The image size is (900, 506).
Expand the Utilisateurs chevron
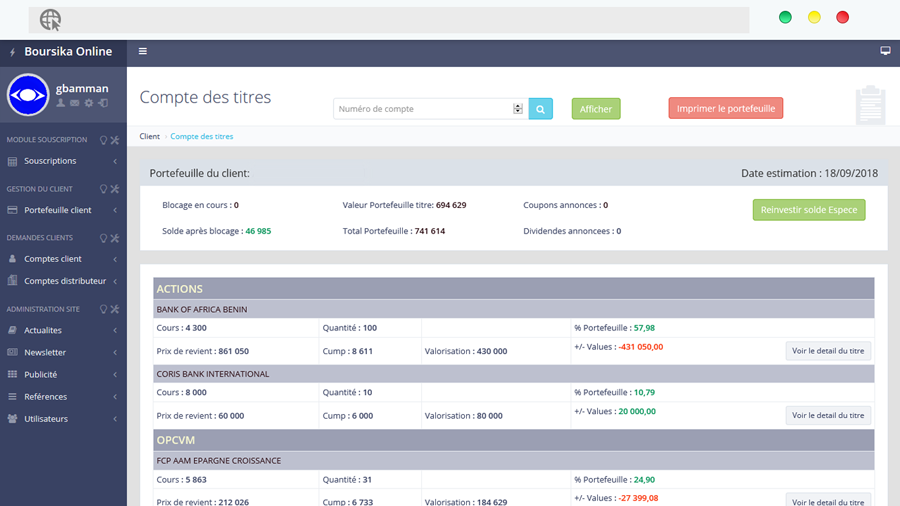coord(115,419)
